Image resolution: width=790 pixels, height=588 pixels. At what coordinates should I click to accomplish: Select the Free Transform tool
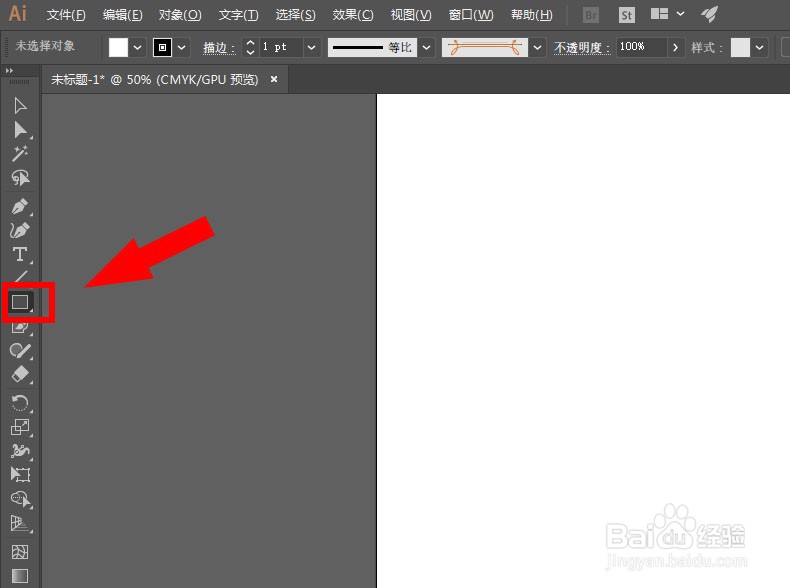point(20,474)
